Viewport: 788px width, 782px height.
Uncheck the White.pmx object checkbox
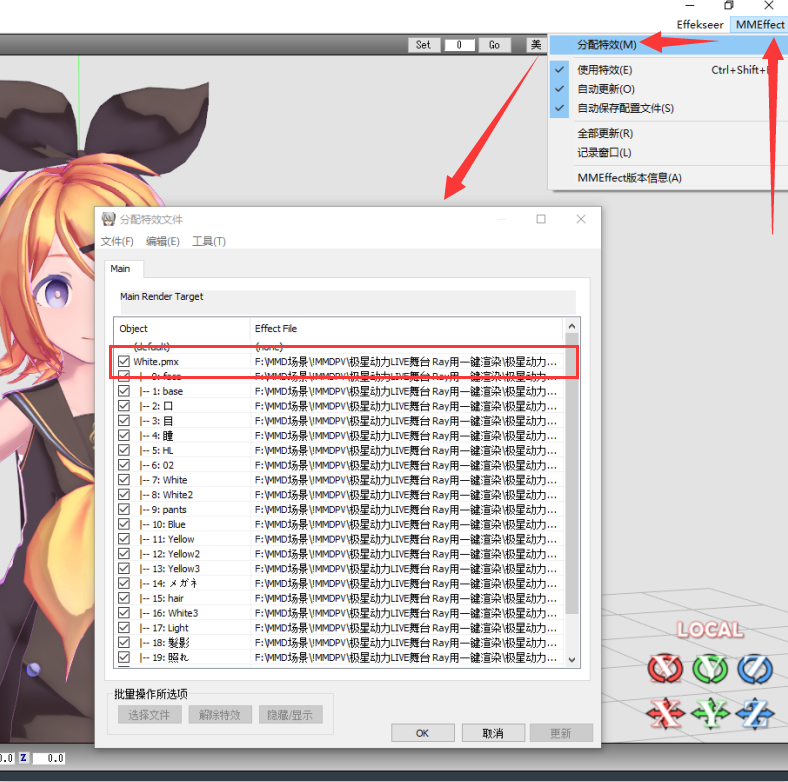pos(124,361)
